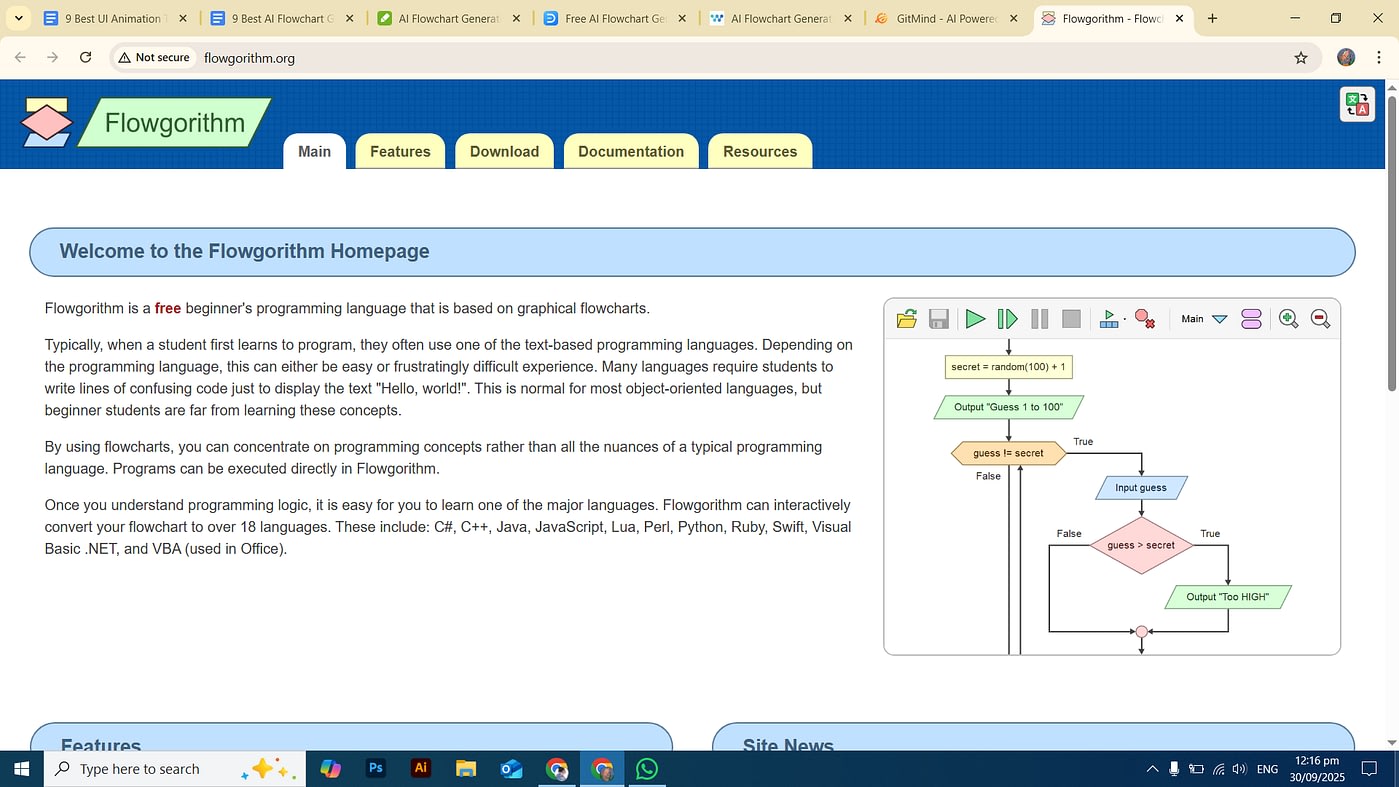Click the Flowgorithm logo shapes icon
1399x787 pixels.
click(x=46, y=124)
